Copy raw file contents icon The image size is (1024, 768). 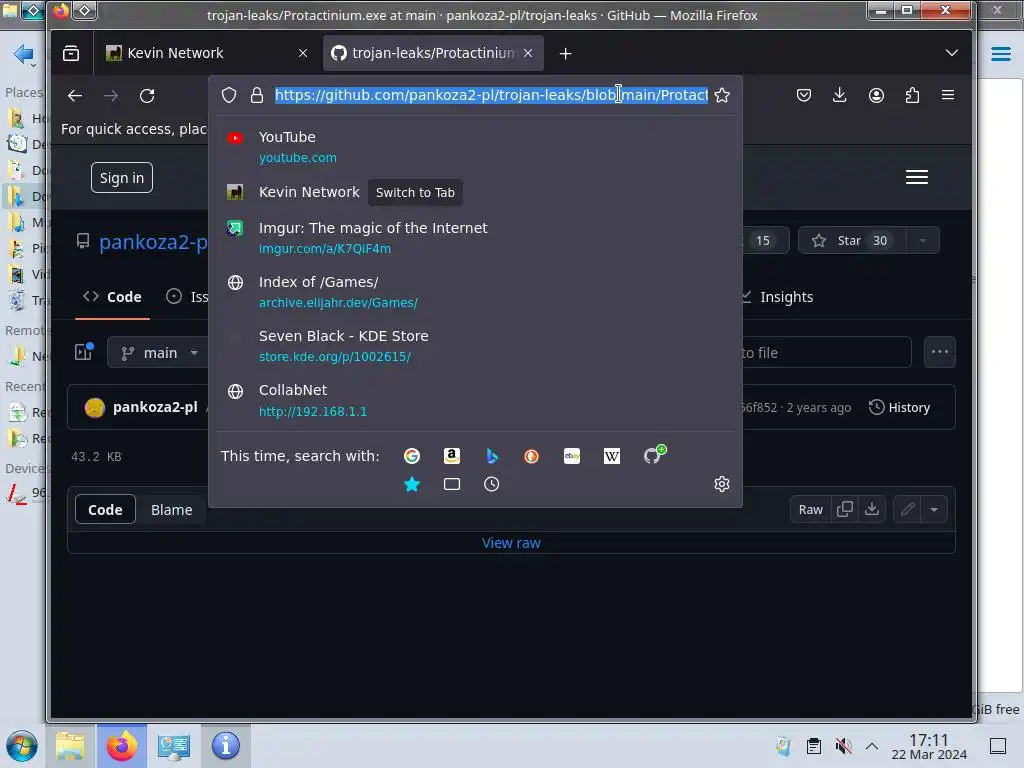(844, 509)
